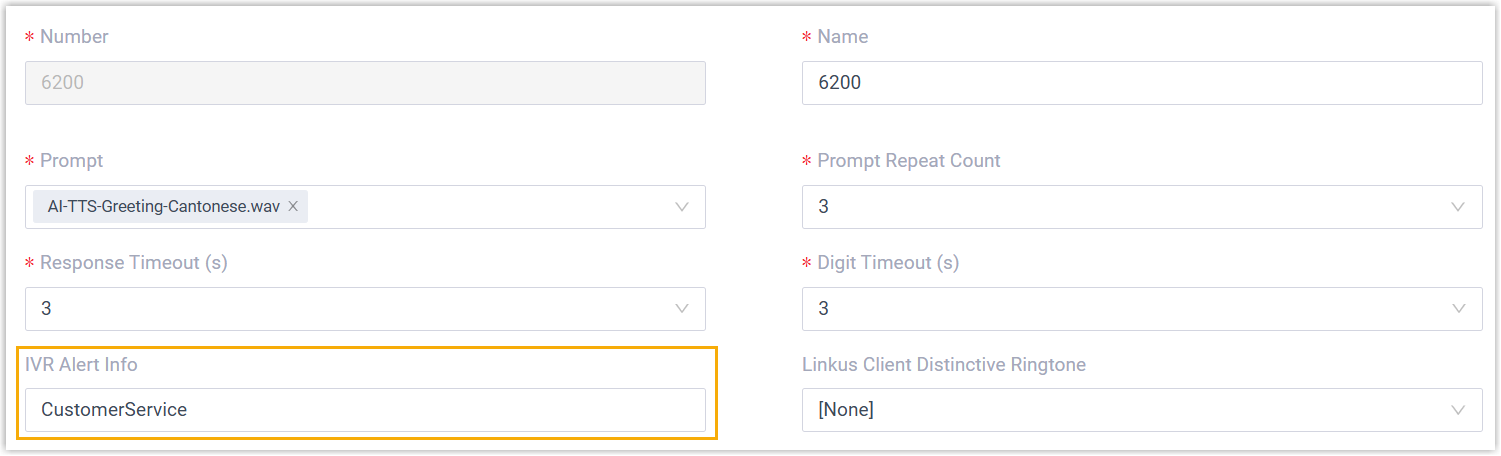The width and height of the screenshot is (1501, 456).
Task: Click the Name field label
Action: tap(842, 37)
